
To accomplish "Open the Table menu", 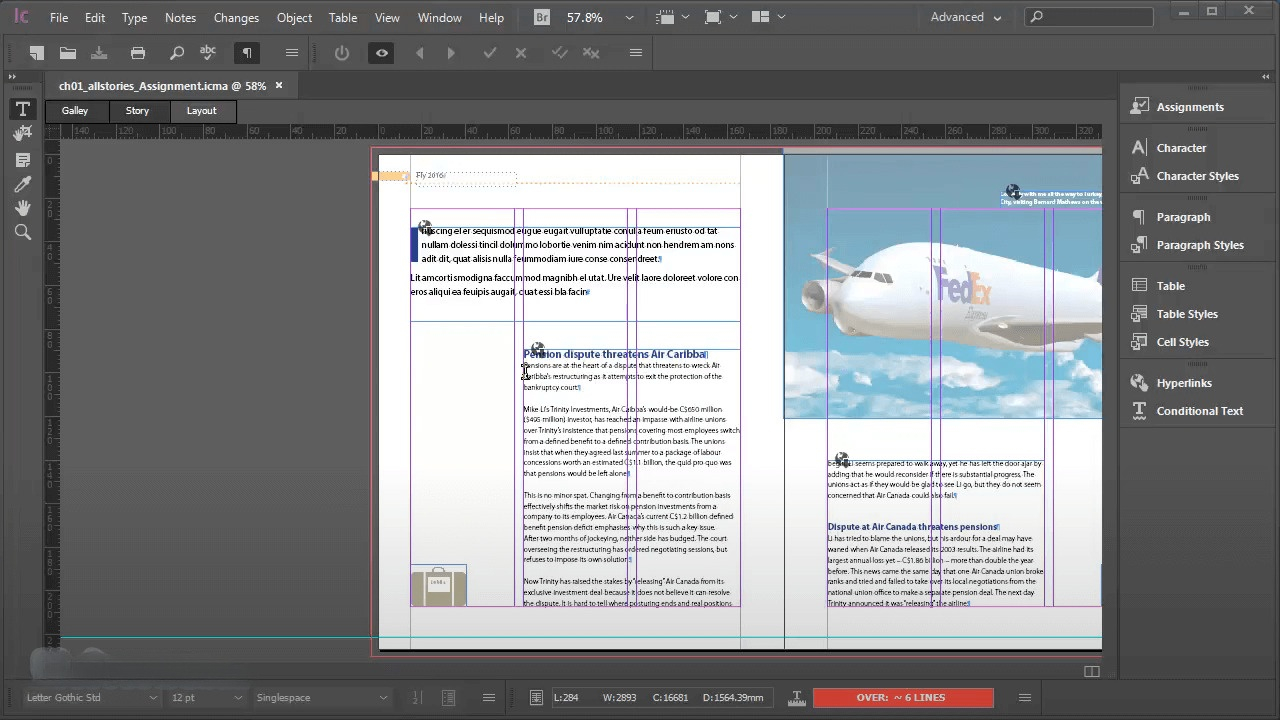I will pyautogui.click(x=343, y=18).
